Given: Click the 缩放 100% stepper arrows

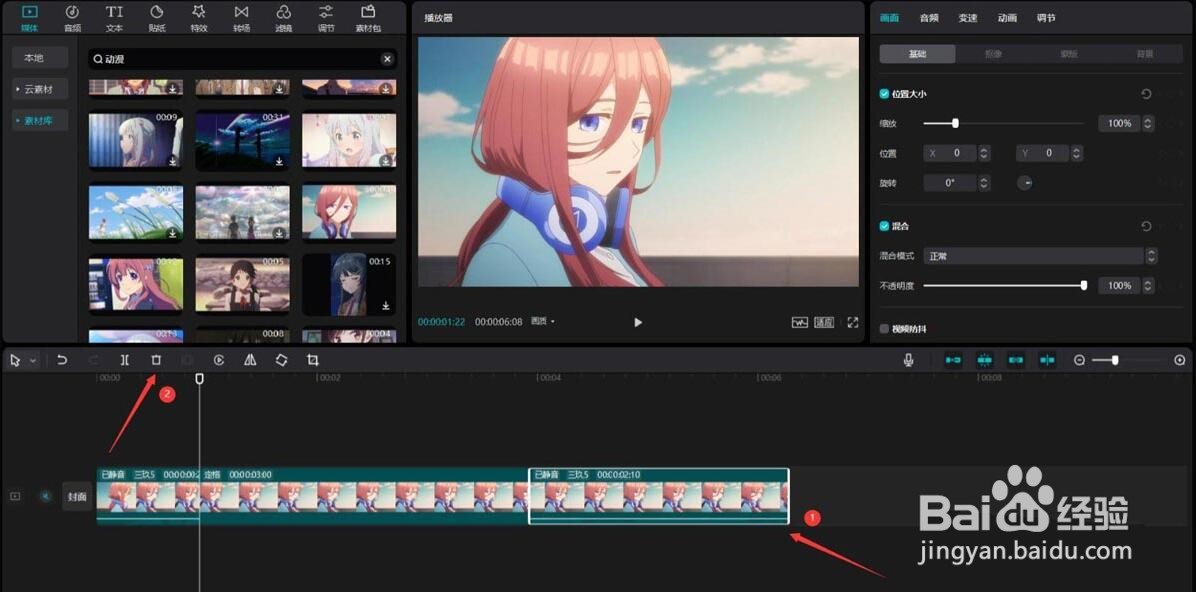Looking at the screenshot, I should click(x=1148, y=123).
